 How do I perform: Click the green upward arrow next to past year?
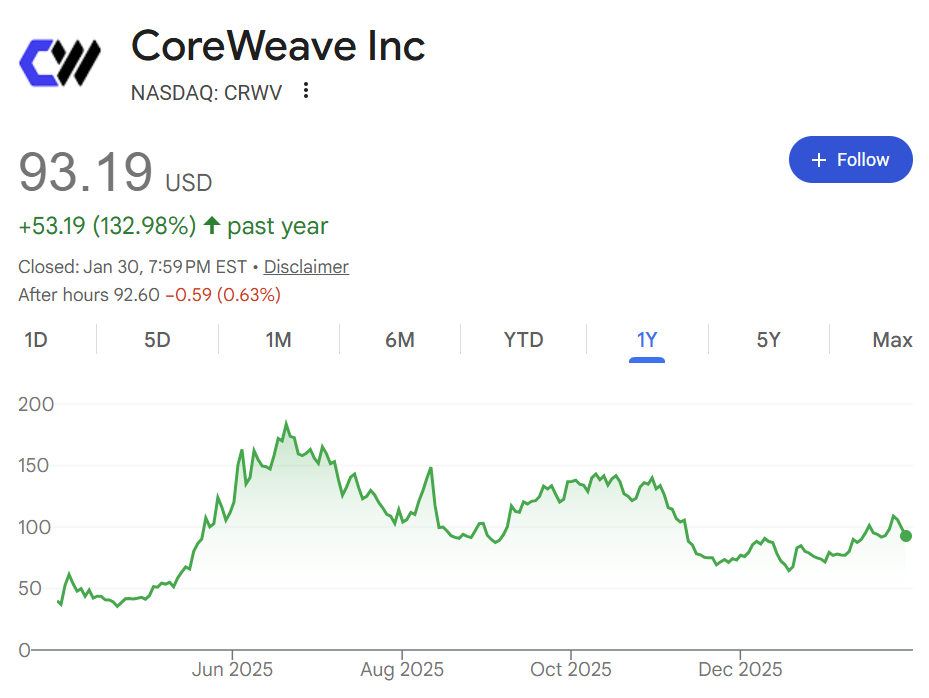pos(212,225)
